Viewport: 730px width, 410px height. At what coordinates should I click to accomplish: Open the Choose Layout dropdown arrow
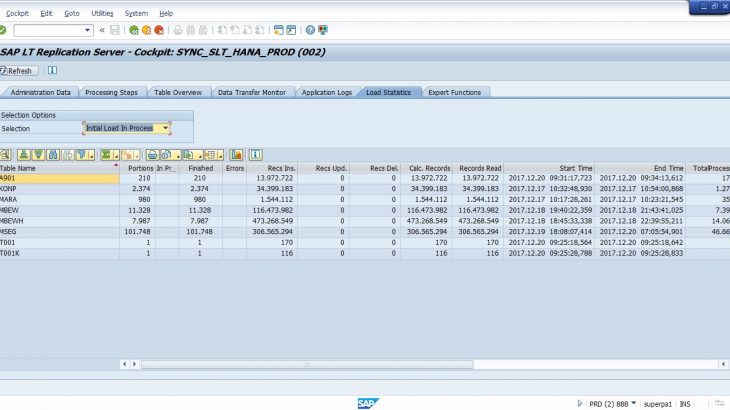(x=221, y=155)
